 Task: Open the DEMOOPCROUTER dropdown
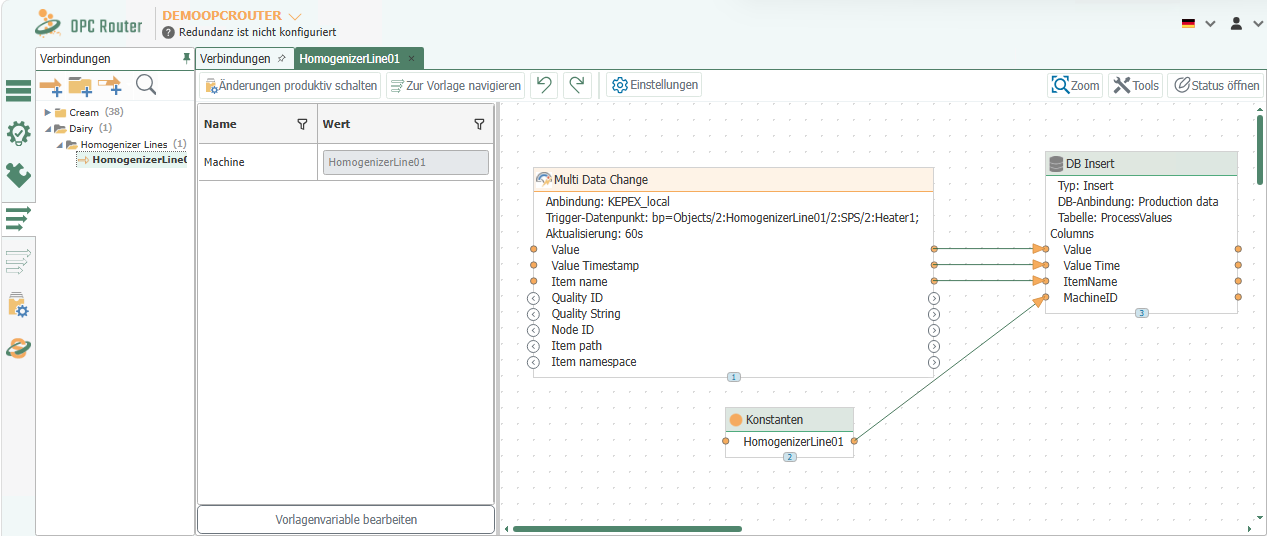pyautogui.click(x=294, y=16)
